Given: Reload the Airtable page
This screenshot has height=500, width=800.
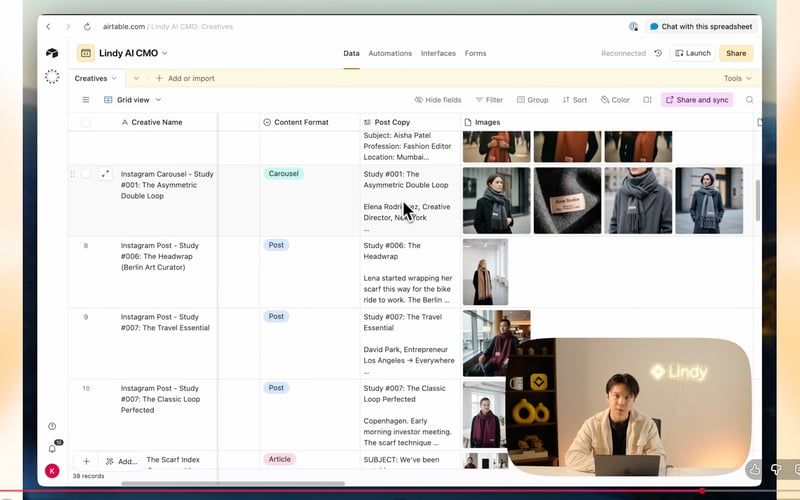Looking at the screenshot, I should coord(87,27).
